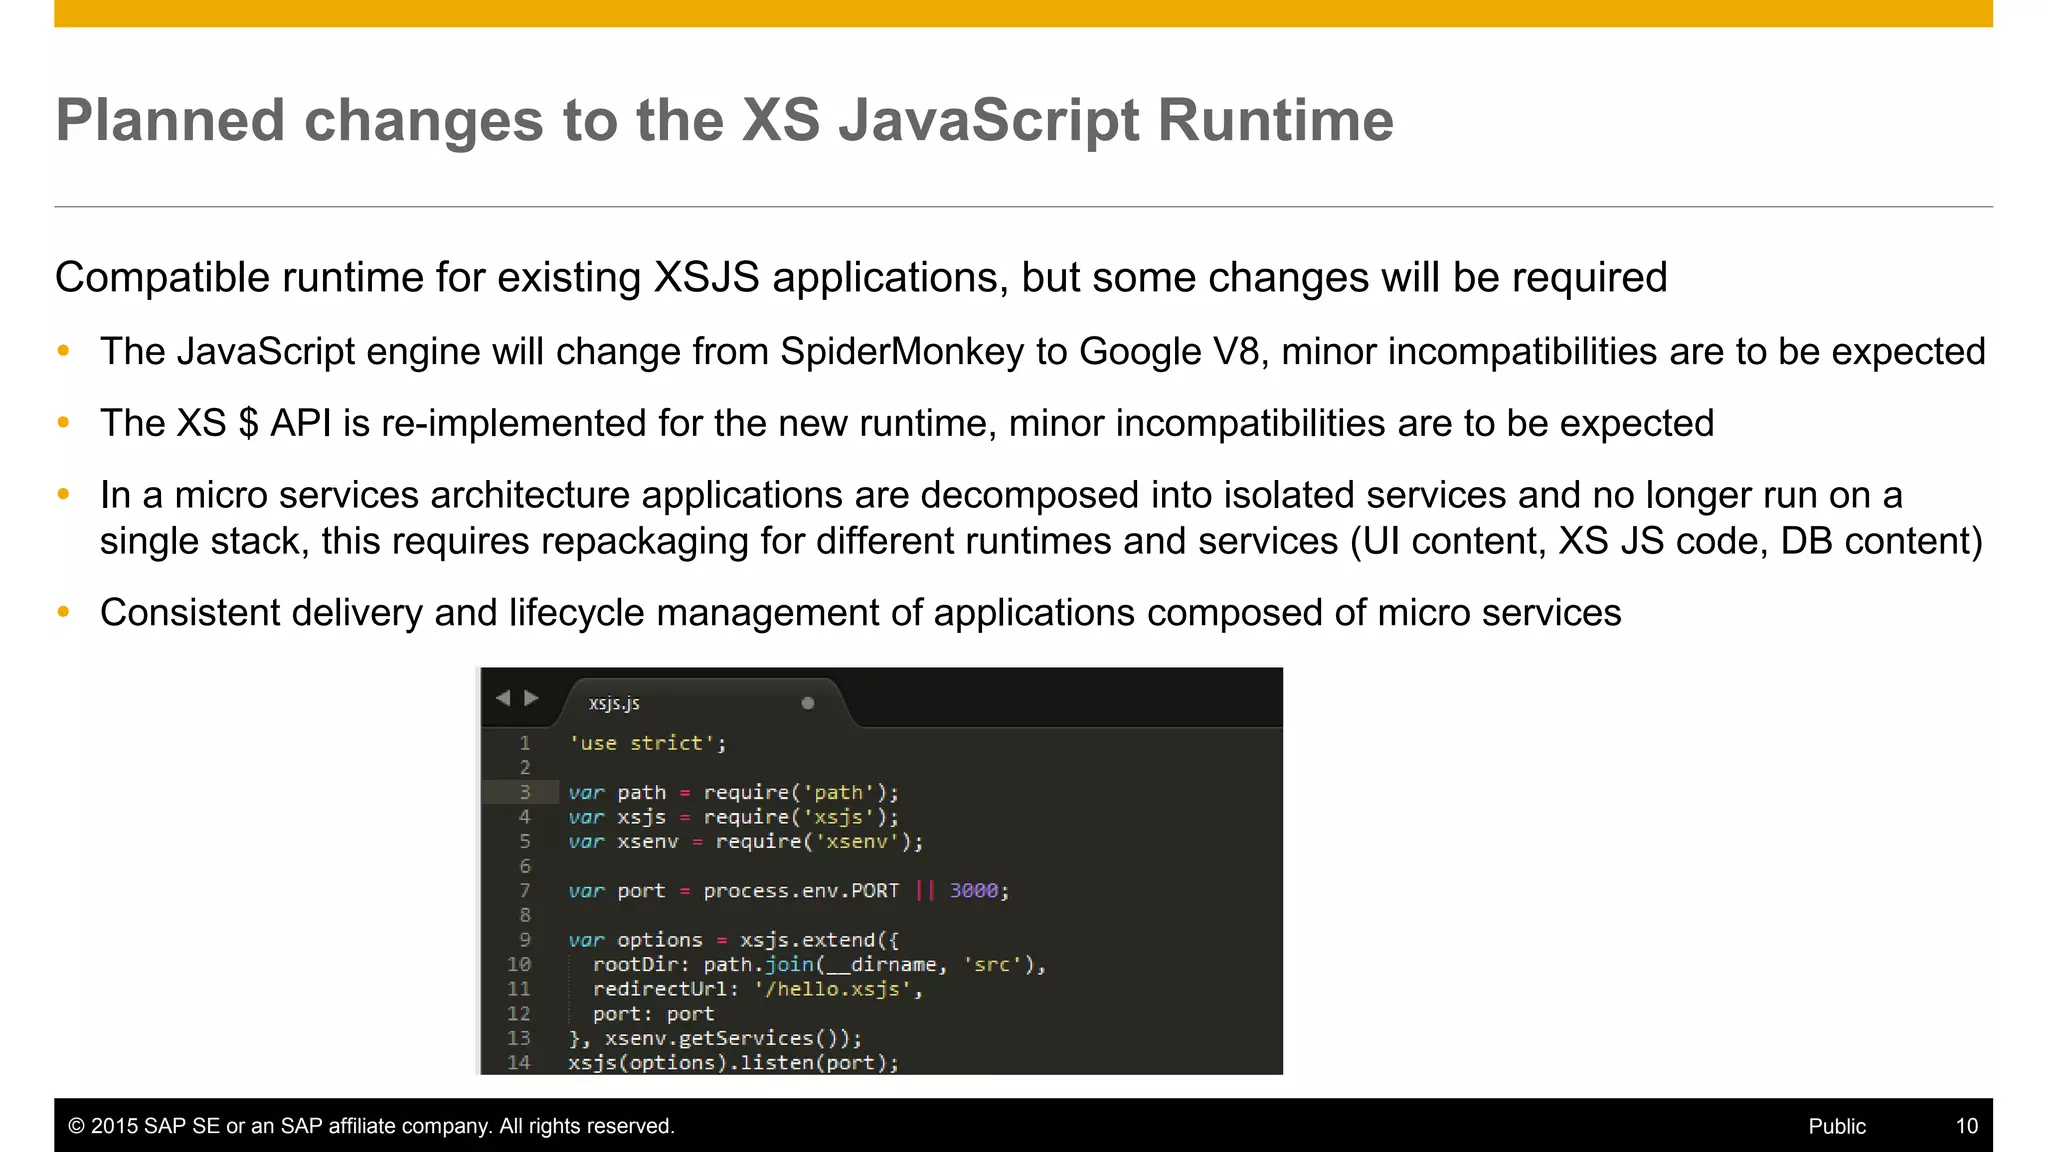Click the bullet about SpiderMonkey to Google V8
This screenshot has height=1152, width=2048.
pyautogui.click(x=1042, y=352)
